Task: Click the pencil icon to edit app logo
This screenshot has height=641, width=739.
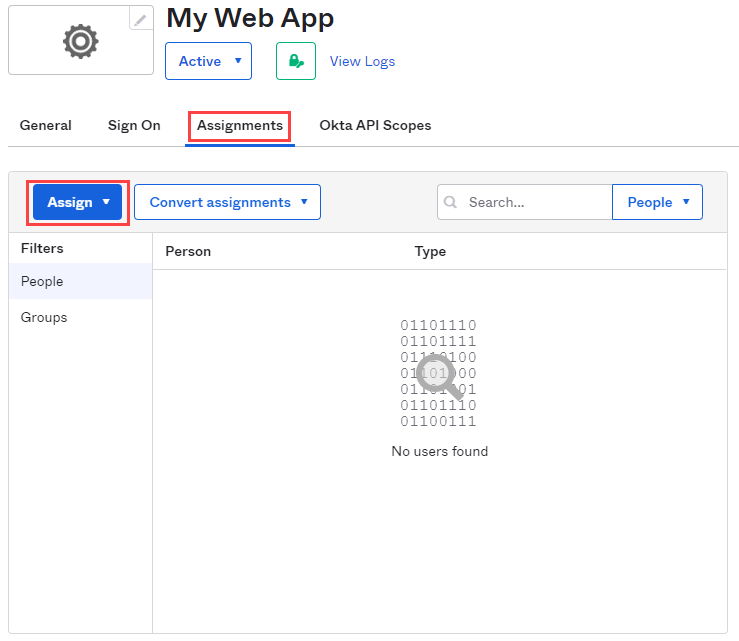Action: [x=141, y=19]
